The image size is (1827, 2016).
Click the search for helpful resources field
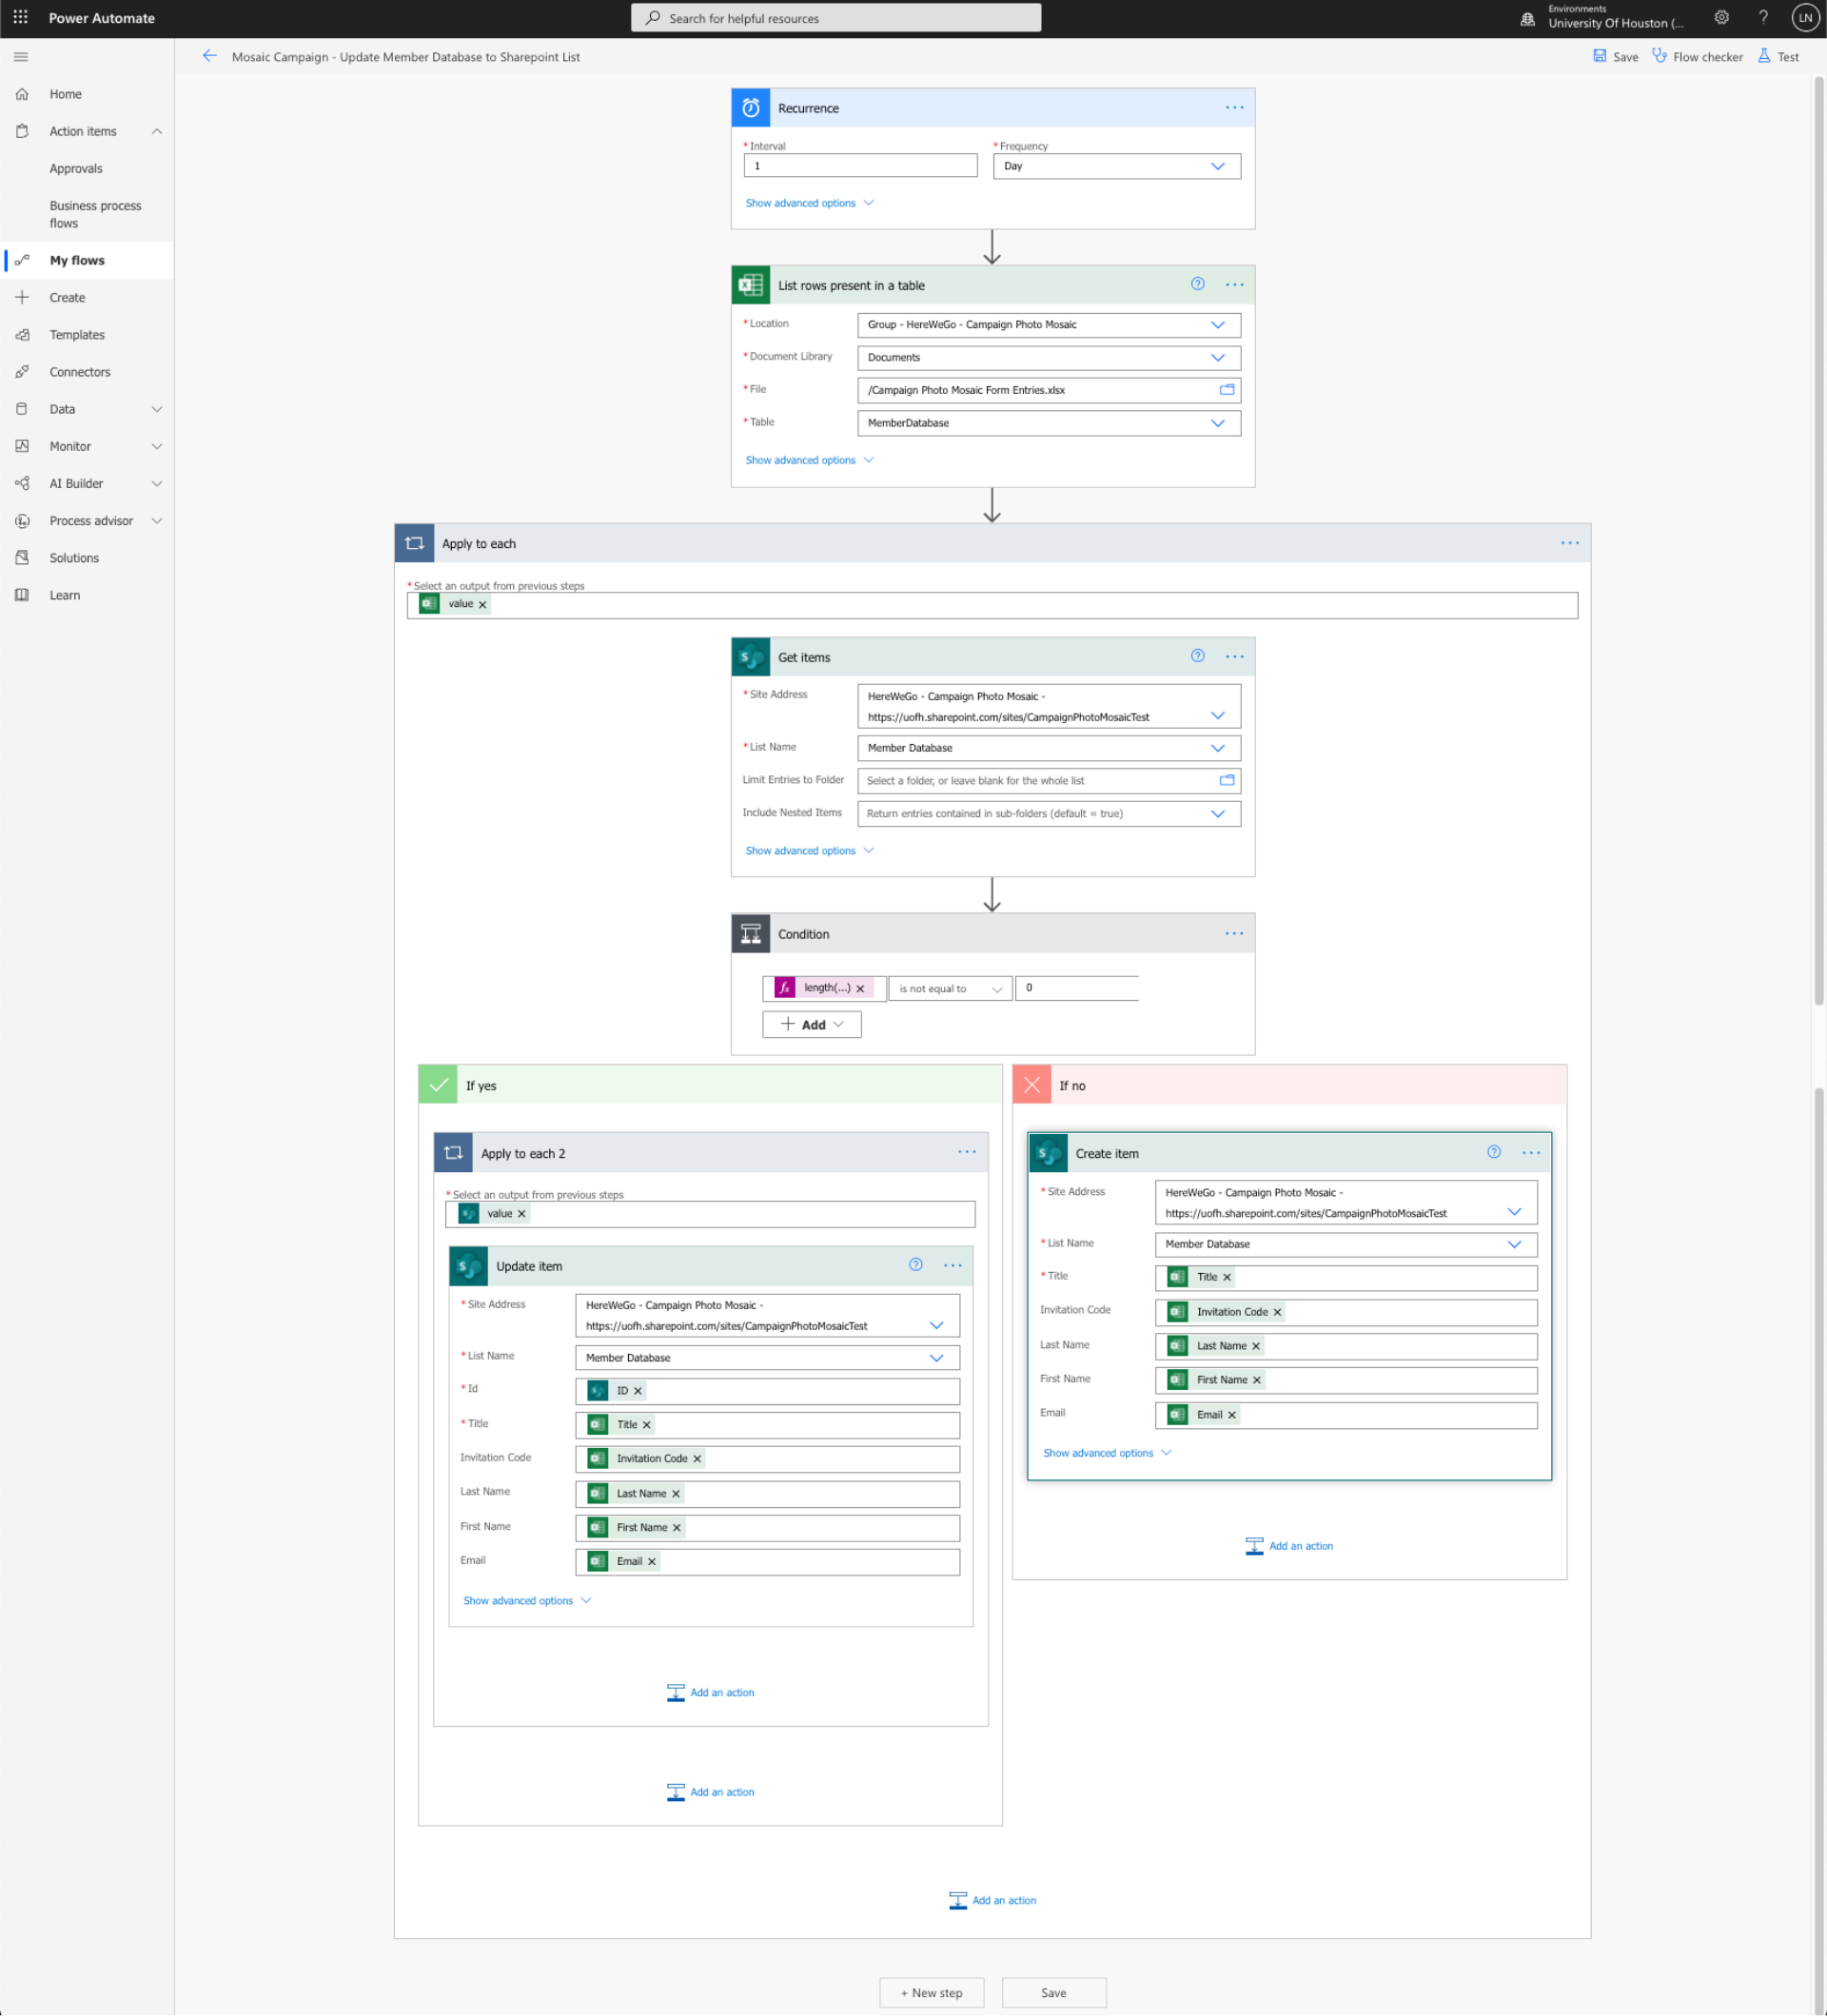(x=836, y=17)
